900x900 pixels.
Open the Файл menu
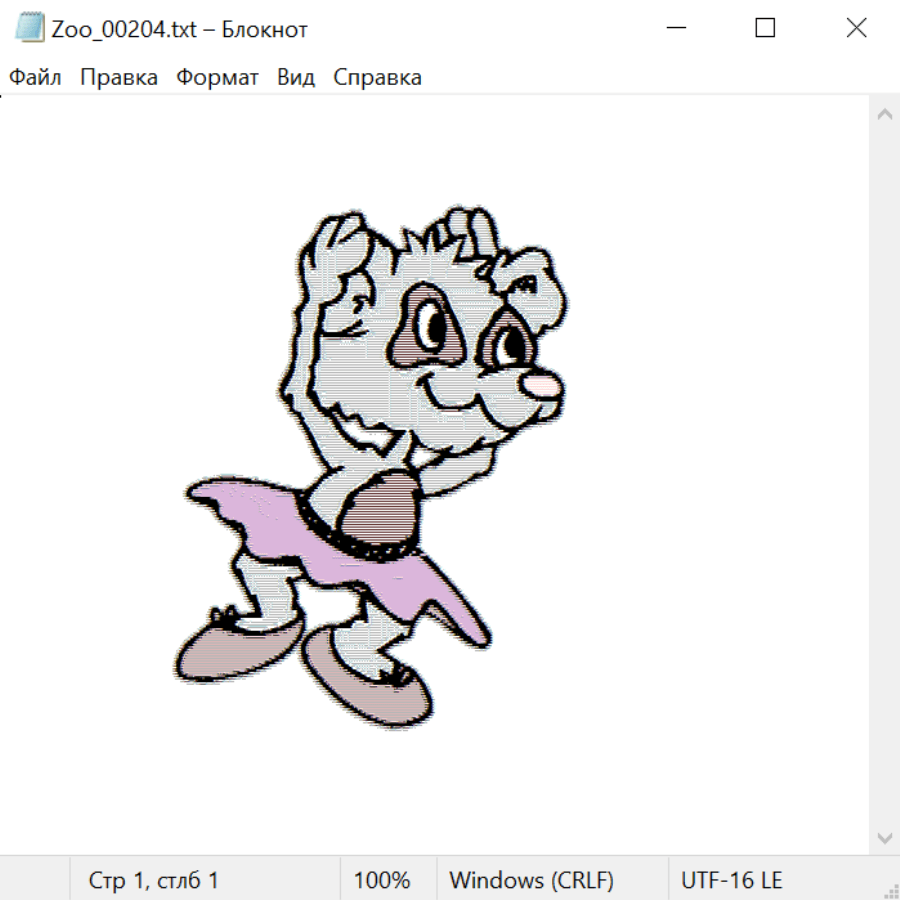click(35, 78)
